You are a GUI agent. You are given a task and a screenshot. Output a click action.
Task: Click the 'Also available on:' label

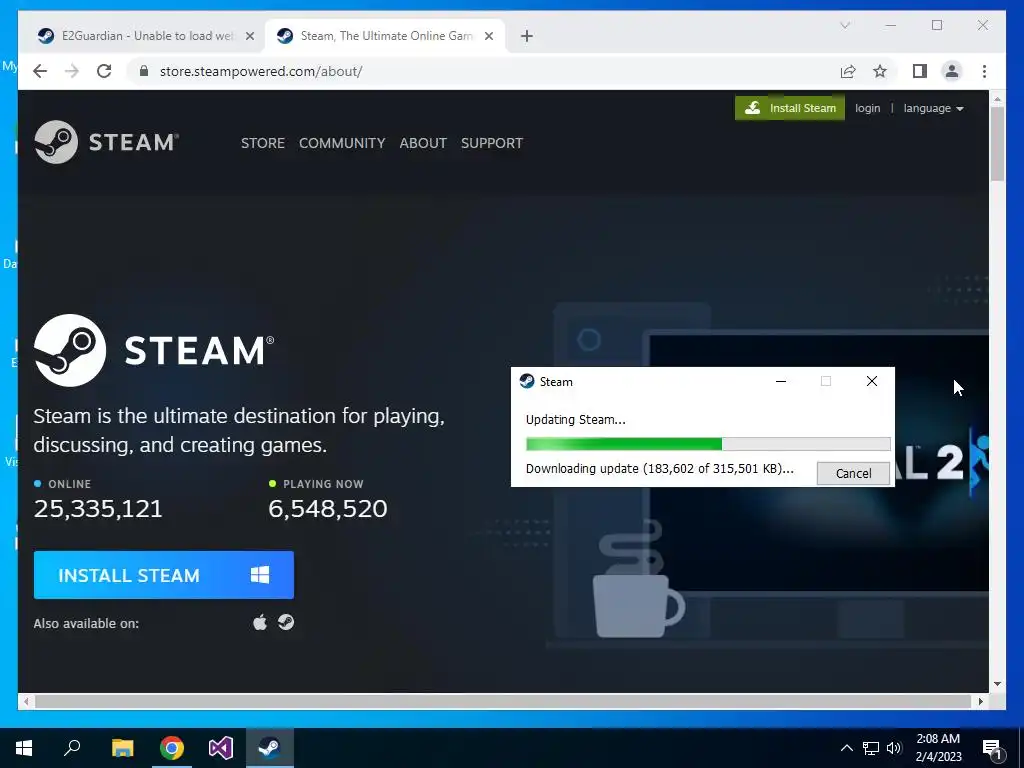86,624
